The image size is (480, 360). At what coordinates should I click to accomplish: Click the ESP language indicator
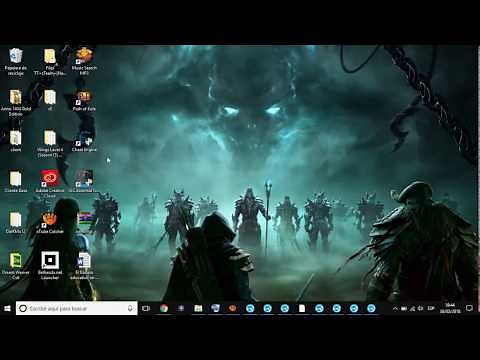click(x=431, y=309)
